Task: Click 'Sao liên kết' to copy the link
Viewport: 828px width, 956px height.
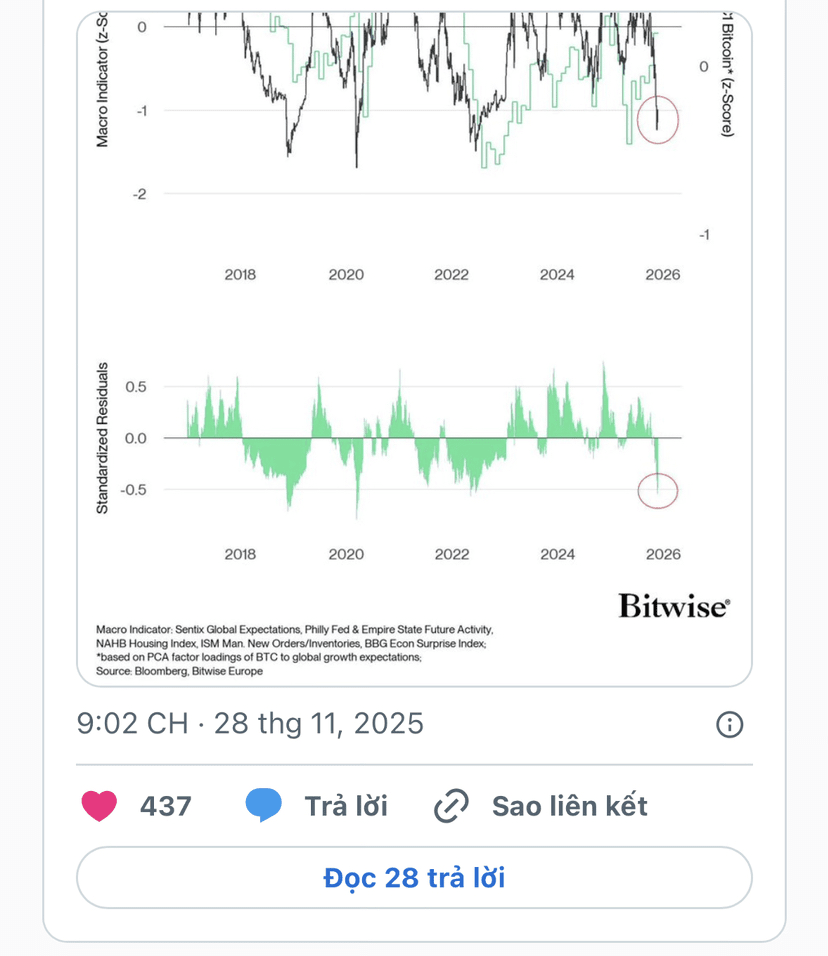Action: tap(569, 806)
